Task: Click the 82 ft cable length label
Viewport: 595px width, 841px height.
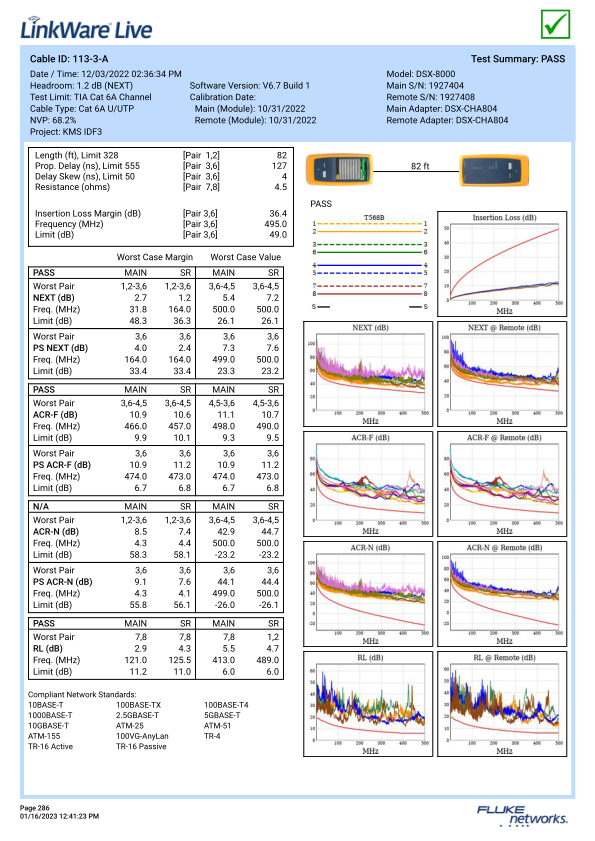Action: [x=420, y=166]
